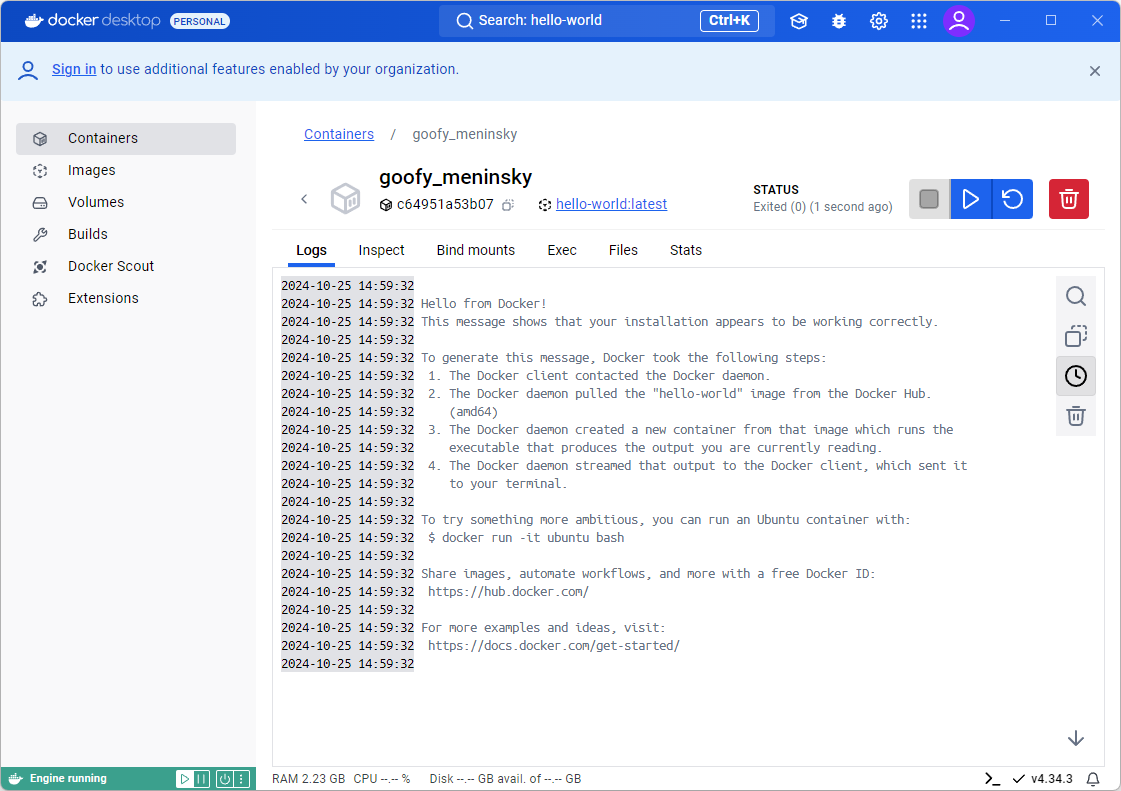
Task: Clear the logs with trash icon
Action: pyautogui.click(x=1075, y=416)
